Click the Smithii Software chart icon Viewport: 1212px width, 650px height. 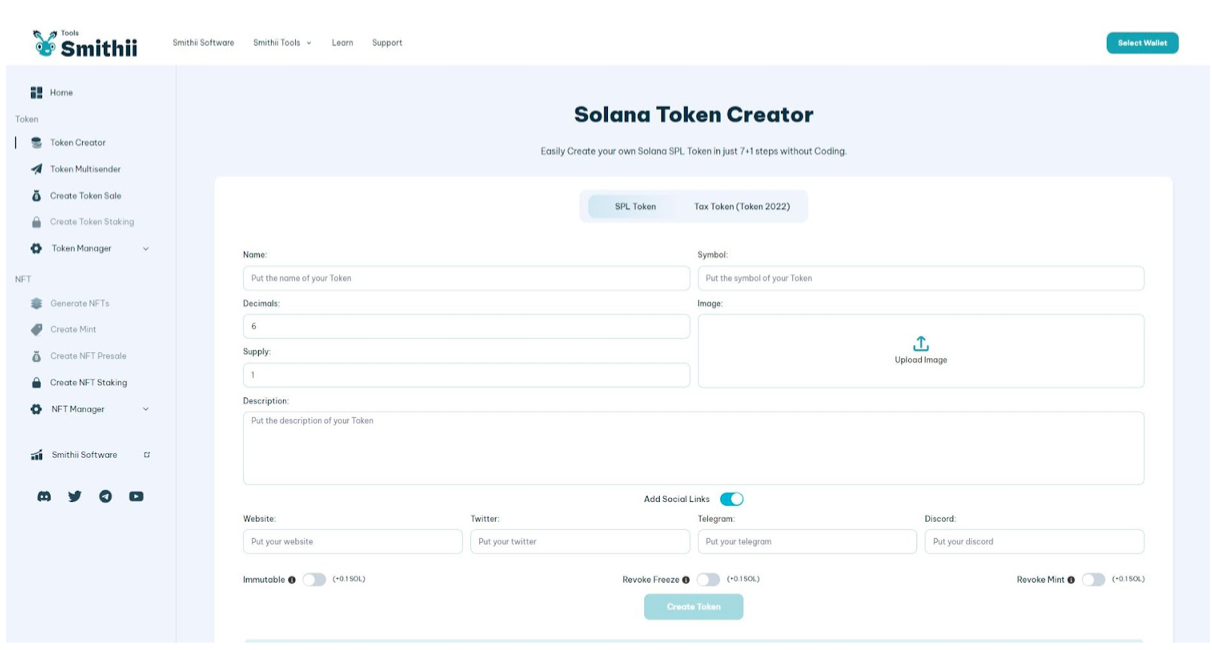point(36,455)
